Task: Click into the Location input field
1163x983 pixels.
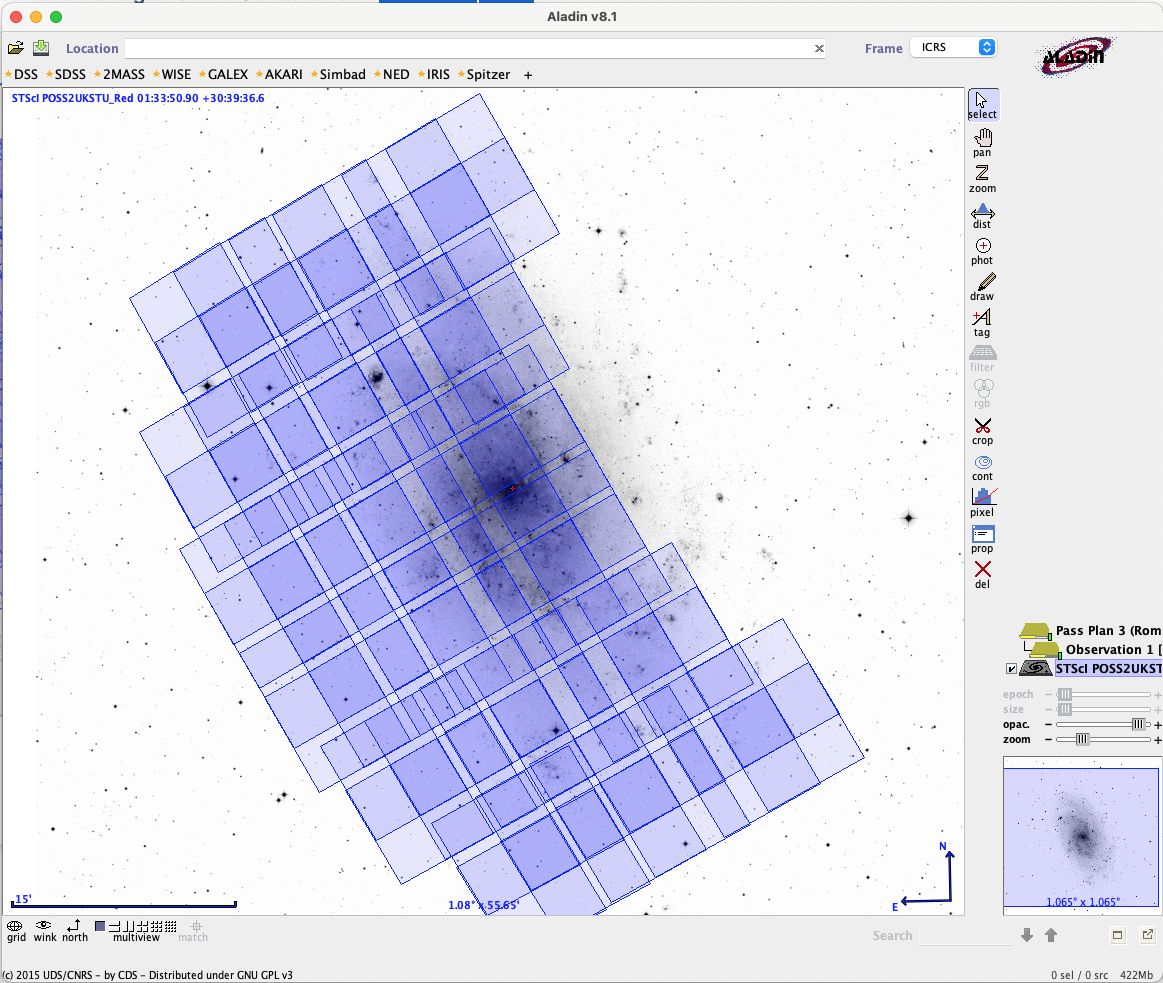Action: 468,48
